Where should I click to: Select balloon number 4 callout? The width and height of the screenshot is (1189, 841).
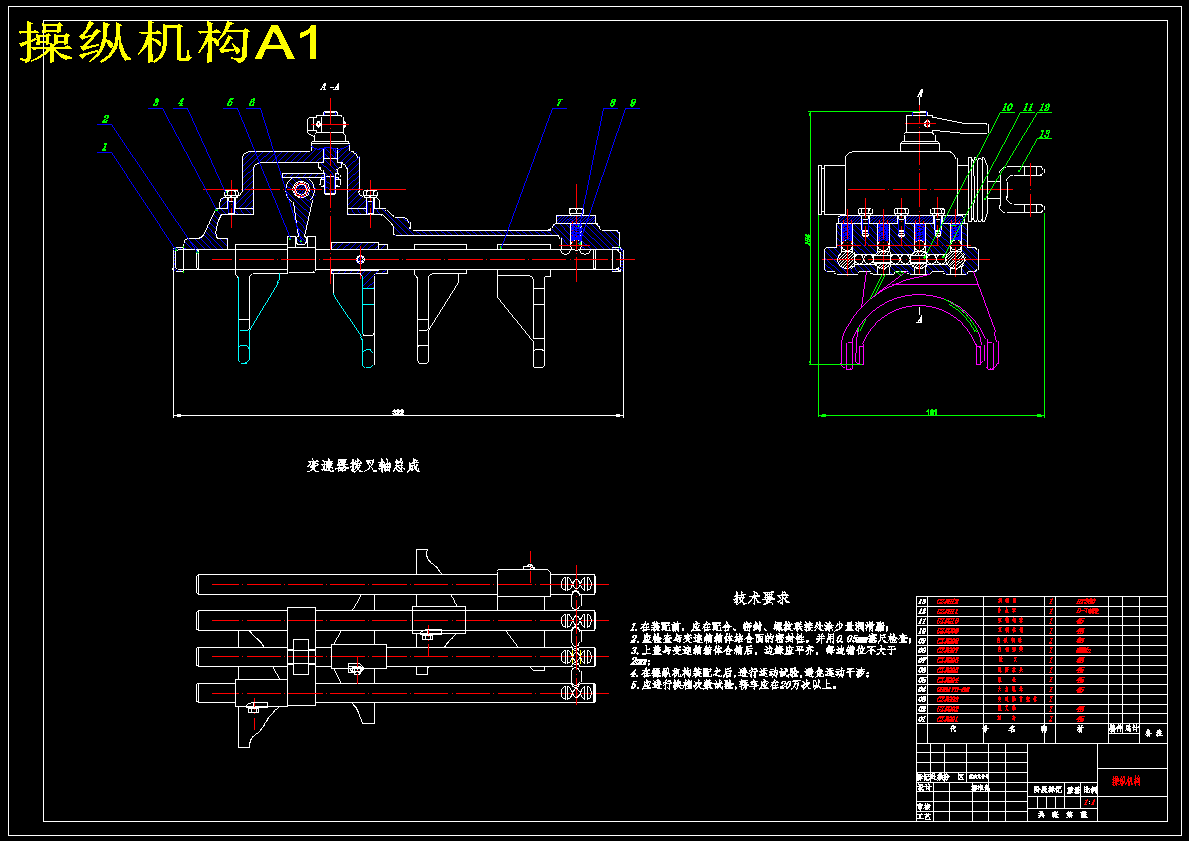click(181, 102)
